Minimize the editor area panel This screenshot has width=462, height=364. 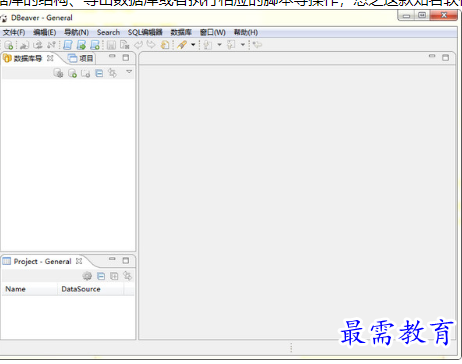[x=432, y=56]
